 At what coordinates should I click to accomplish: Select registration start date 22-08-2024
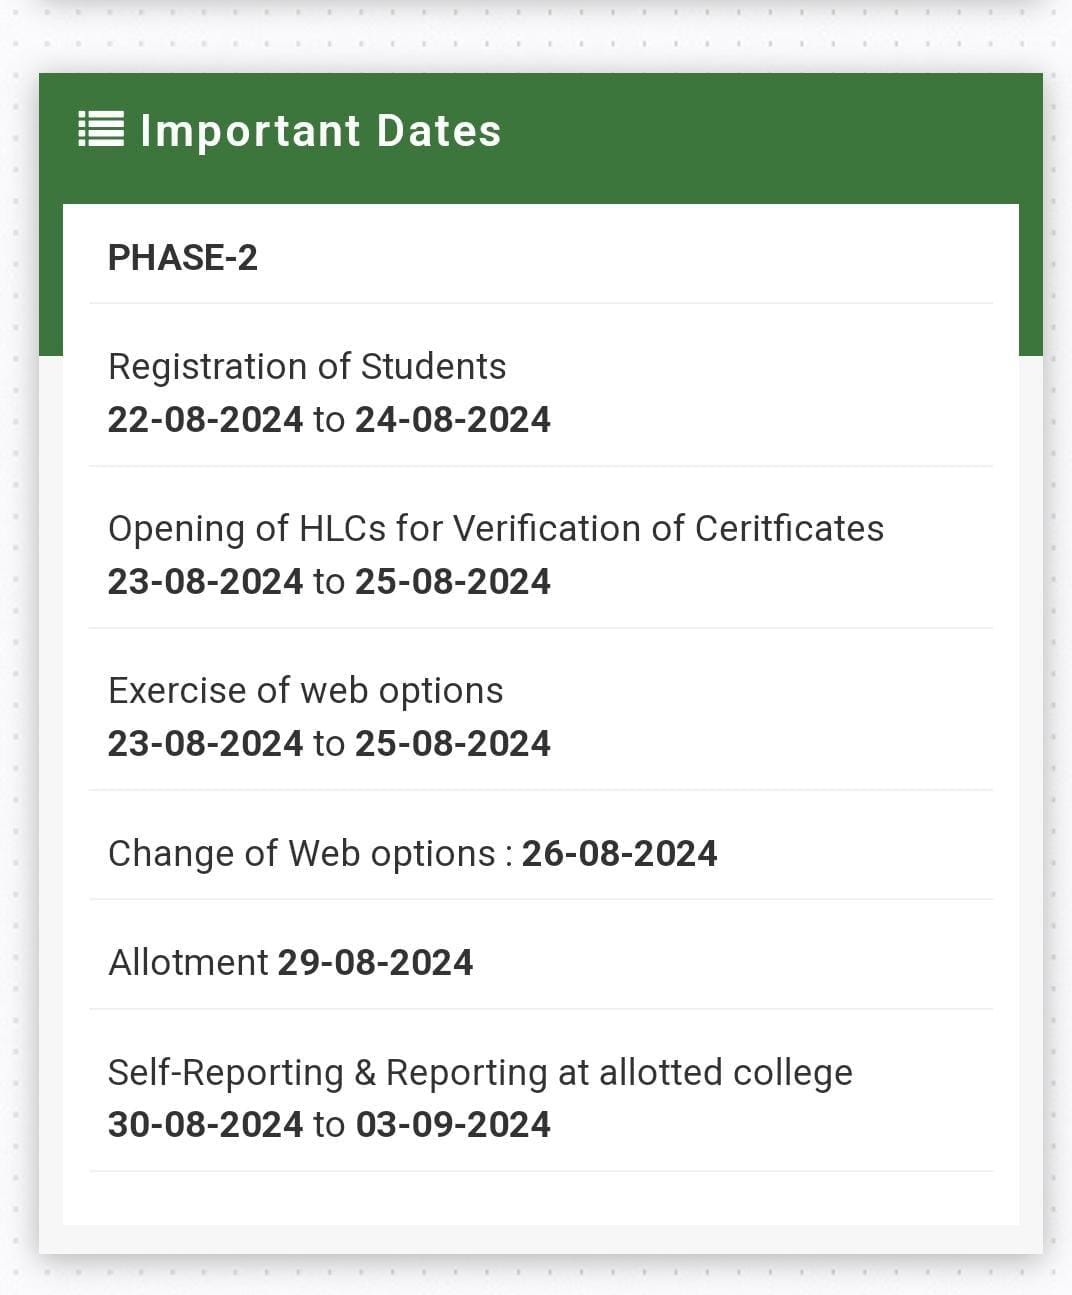(x=205, y=420)
